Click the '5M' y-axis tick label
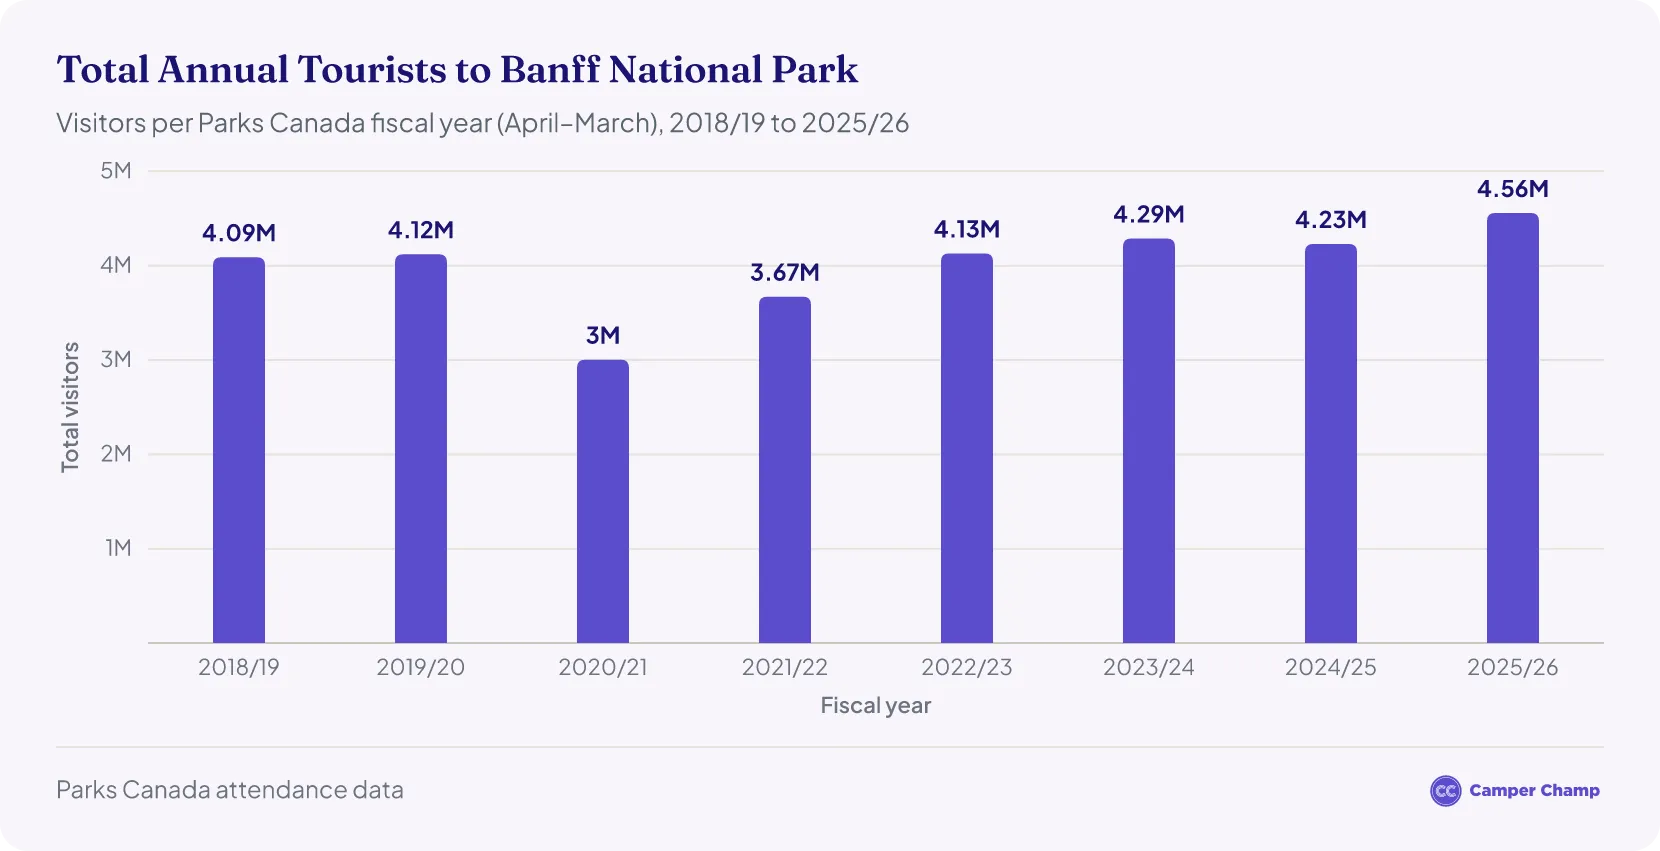Screen dimensions: 1660x851 [116, 171]
